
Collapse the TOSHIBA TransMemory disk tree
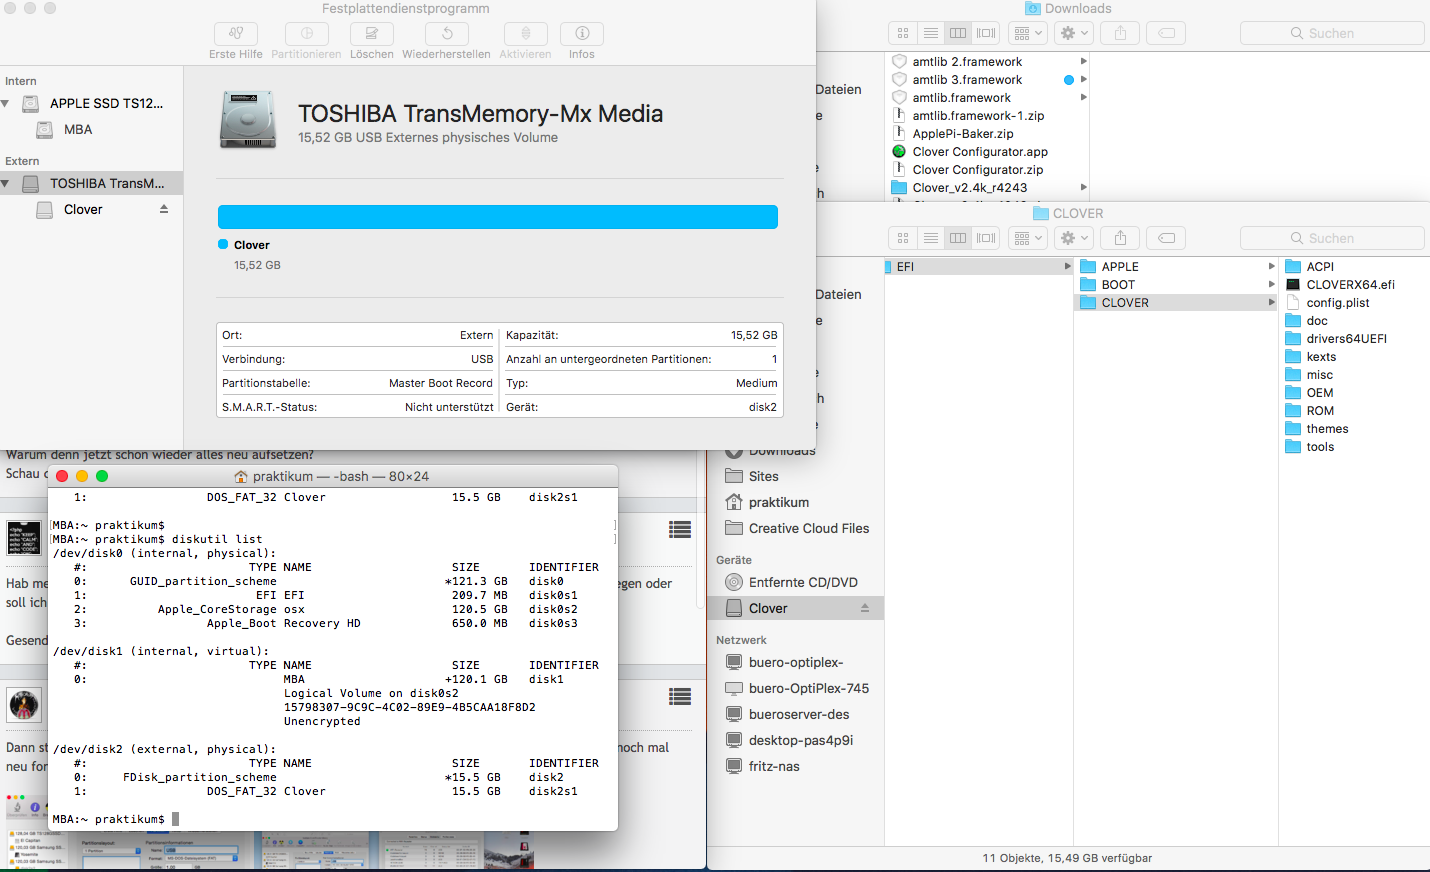6,184
